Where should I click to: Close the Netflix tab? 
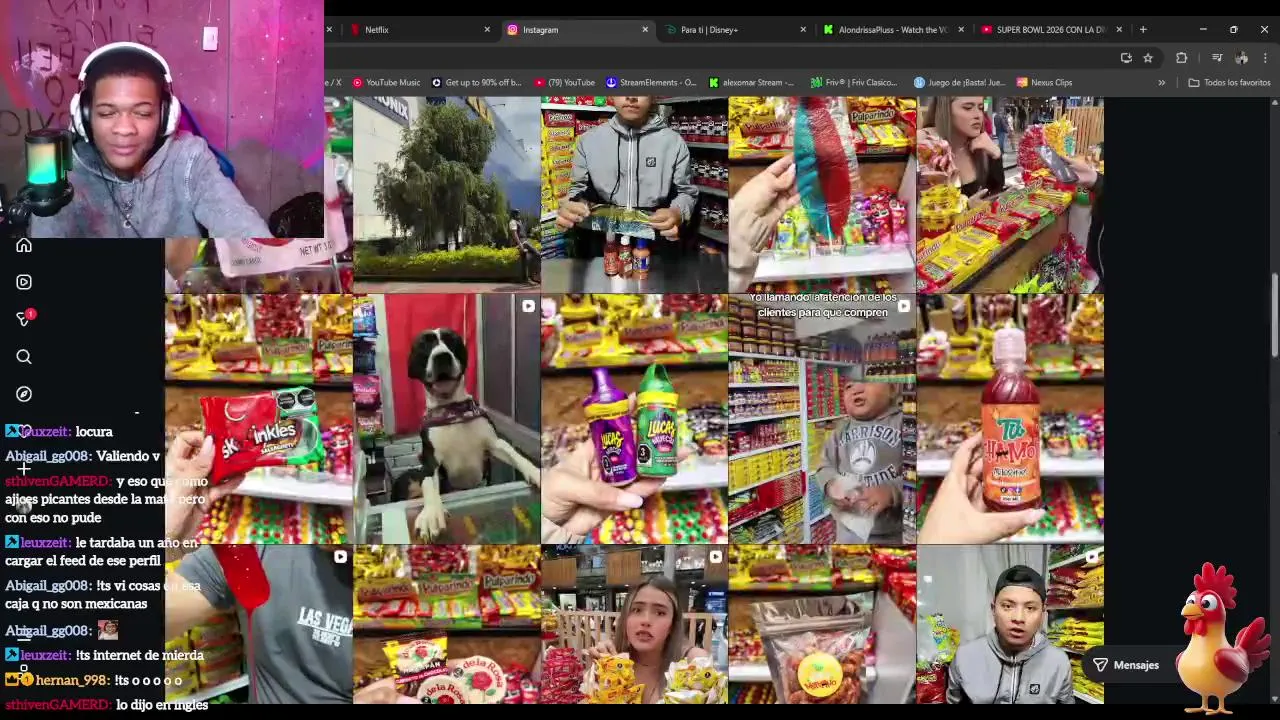487,30
